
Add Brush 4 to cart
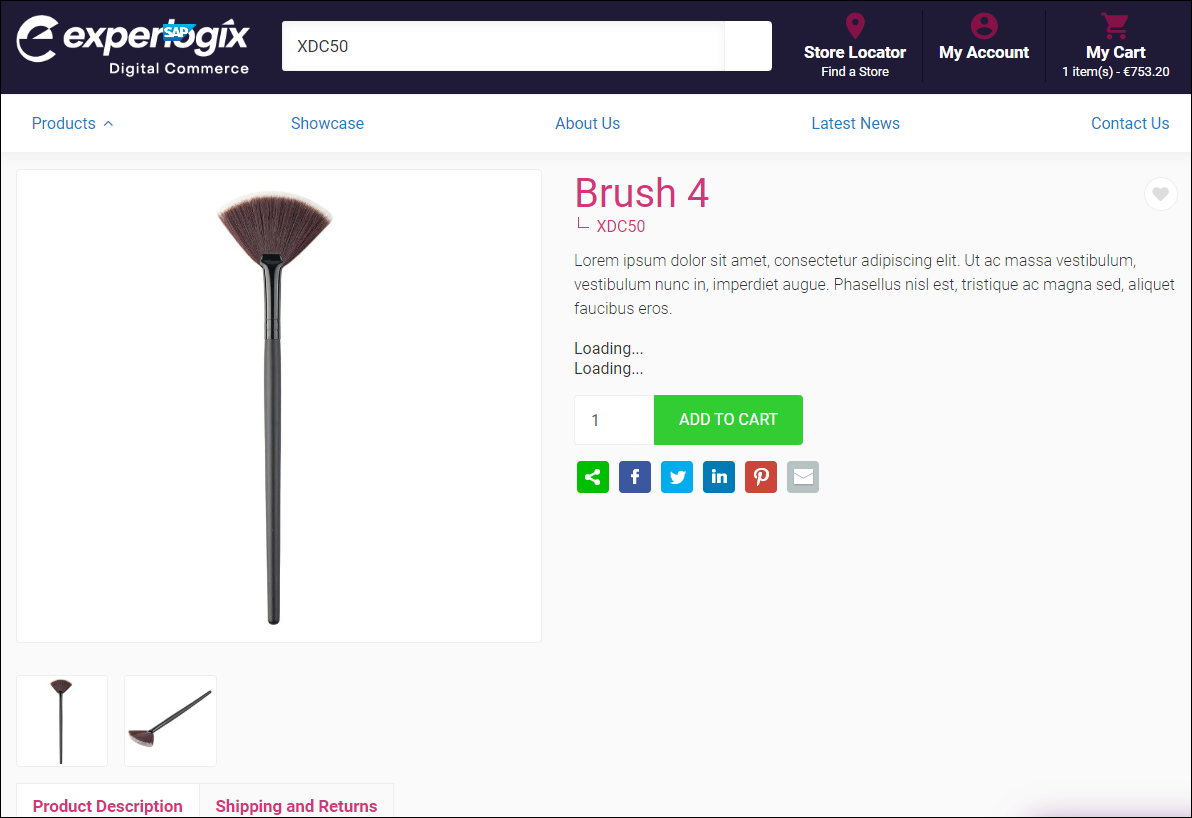coord(728,420)
